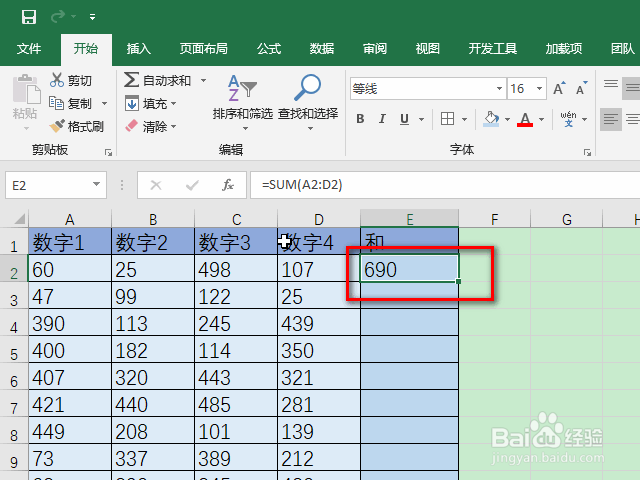
Task: Click the top align icon
Action: point(611,84)
